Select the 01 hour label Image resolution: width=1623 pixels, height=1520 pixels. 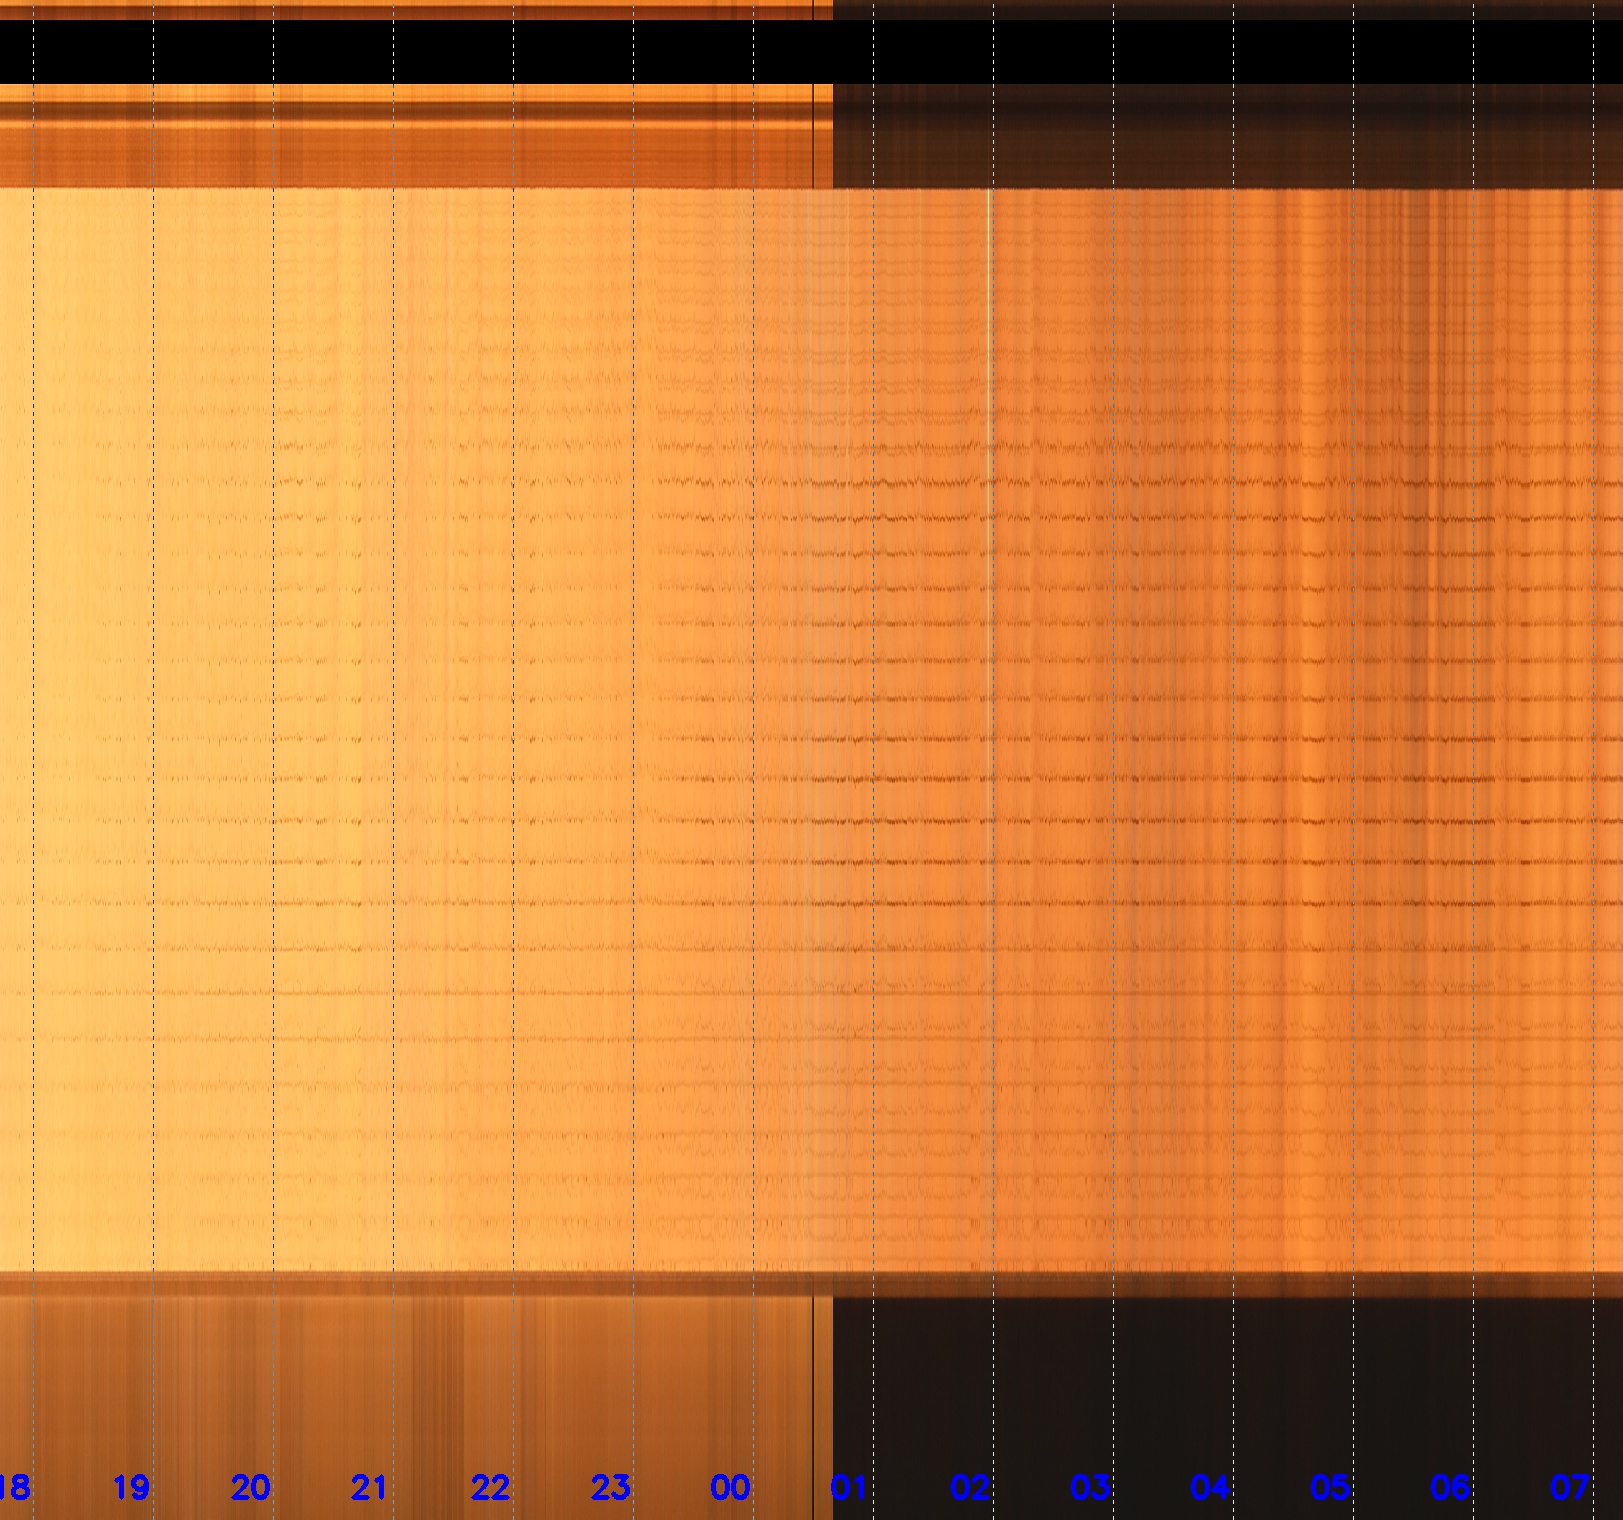(849, 1487)
